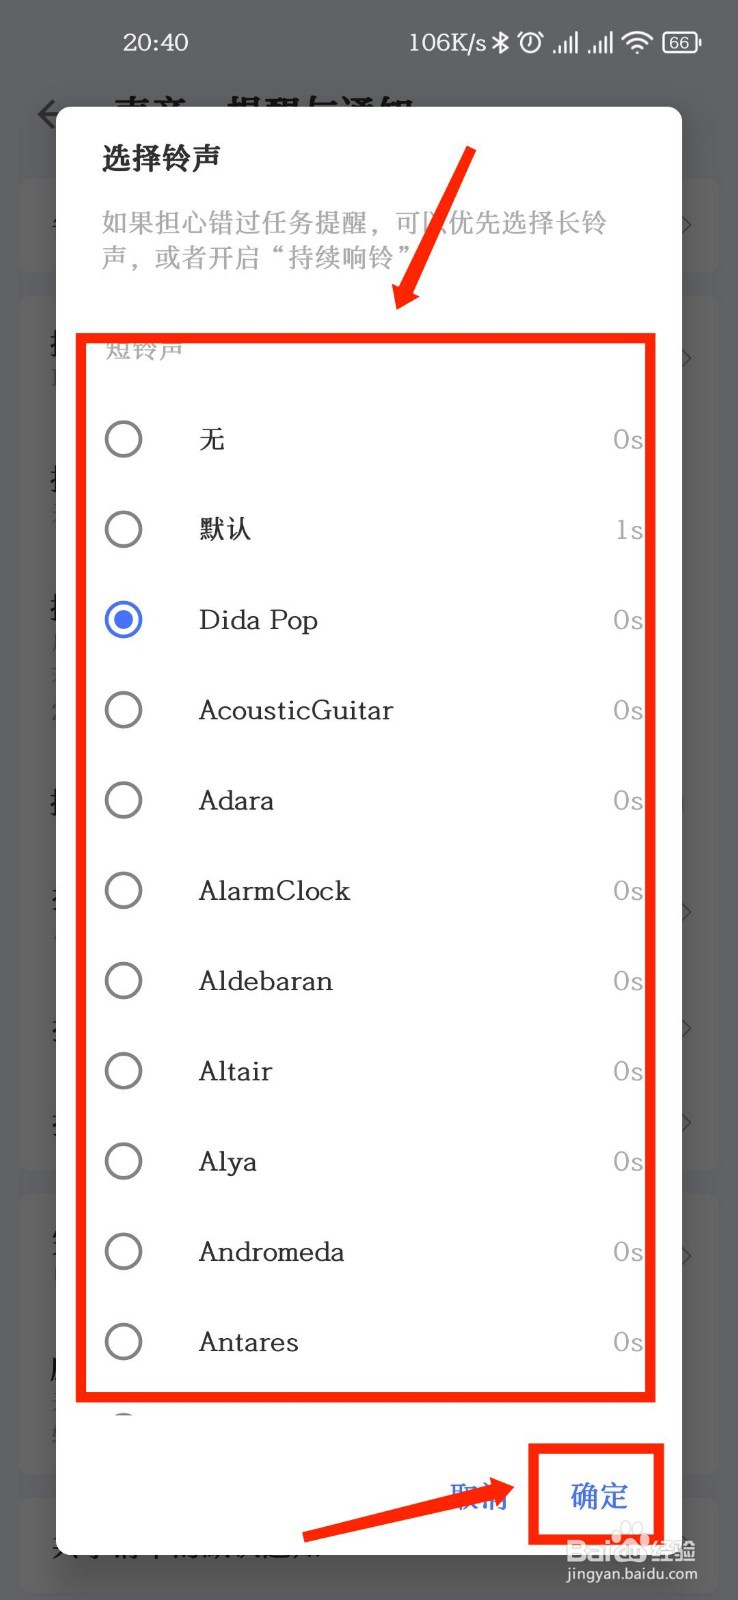Select the 默认 ringtone radio button
The width and height of the screenshot is (738, 1600).
point(124,529)
